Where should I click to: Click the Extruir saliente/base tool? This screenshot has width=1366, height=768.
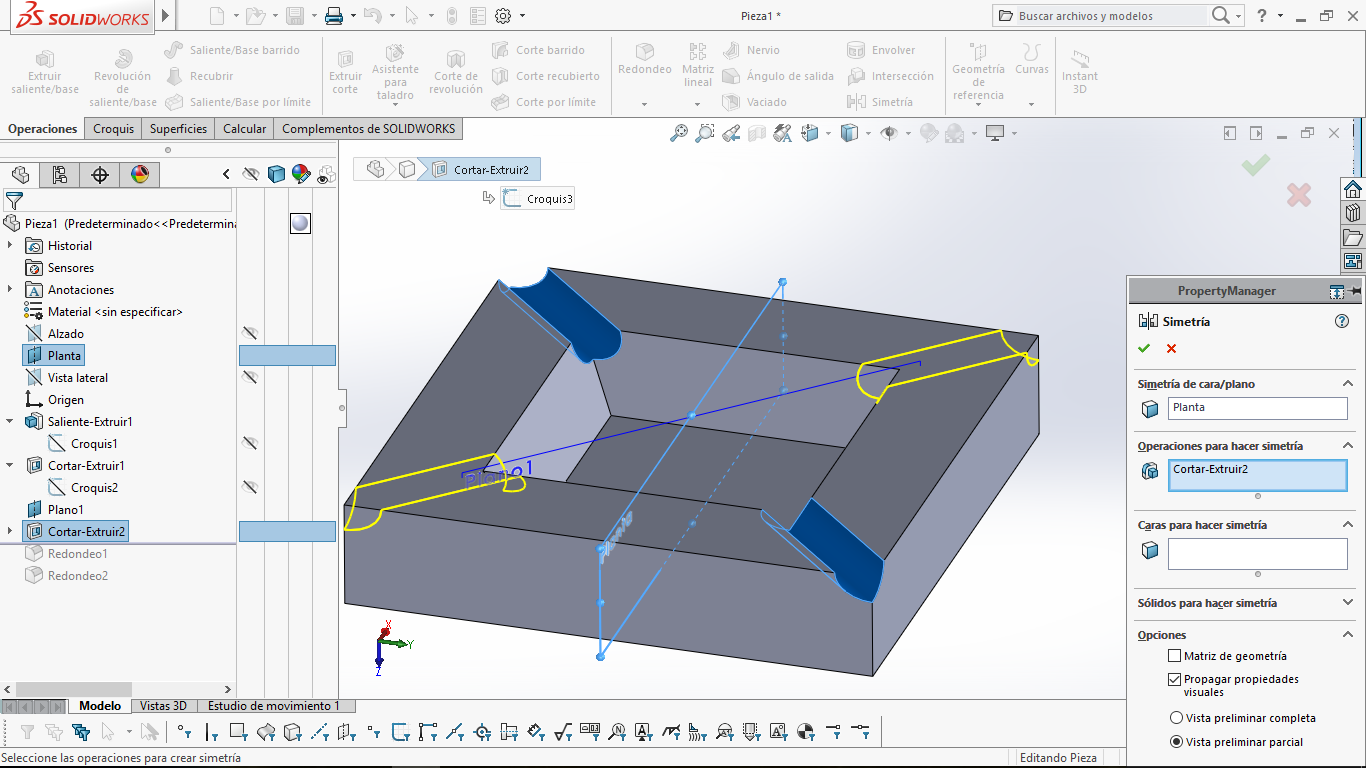(45, 72)
